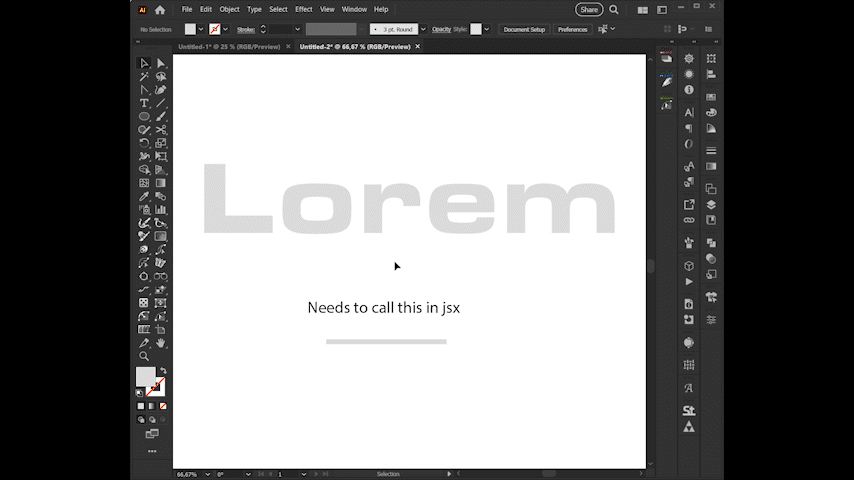Open the Type menu
The image size is (854, 480).
(x=254, y=9)
